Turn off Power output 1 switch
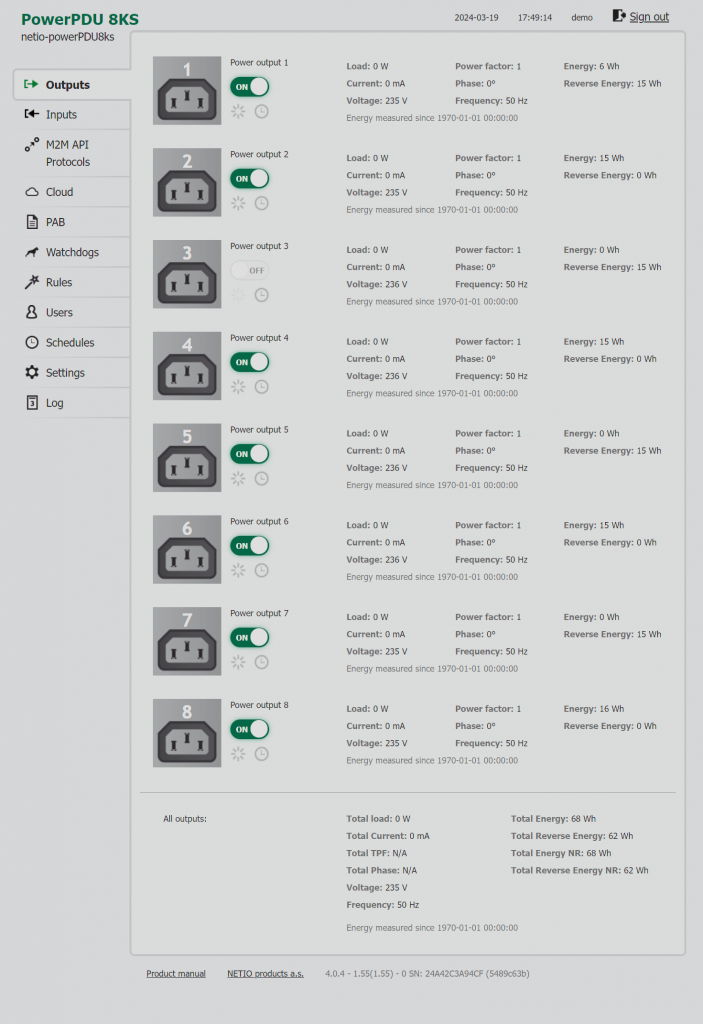Image resolution: width=703 pixels, height=1024 pixels. point(250,87)
